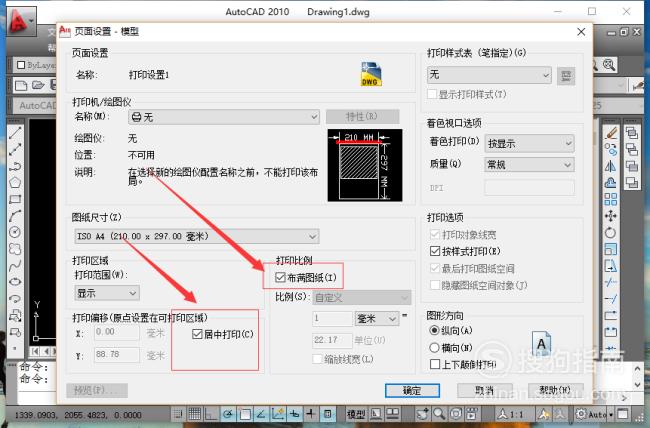Viewport: 650px width, 428px height.
Task: Select the Arc tool in draw toolbar
Action: pyautogui.click(x=15, y=216)
